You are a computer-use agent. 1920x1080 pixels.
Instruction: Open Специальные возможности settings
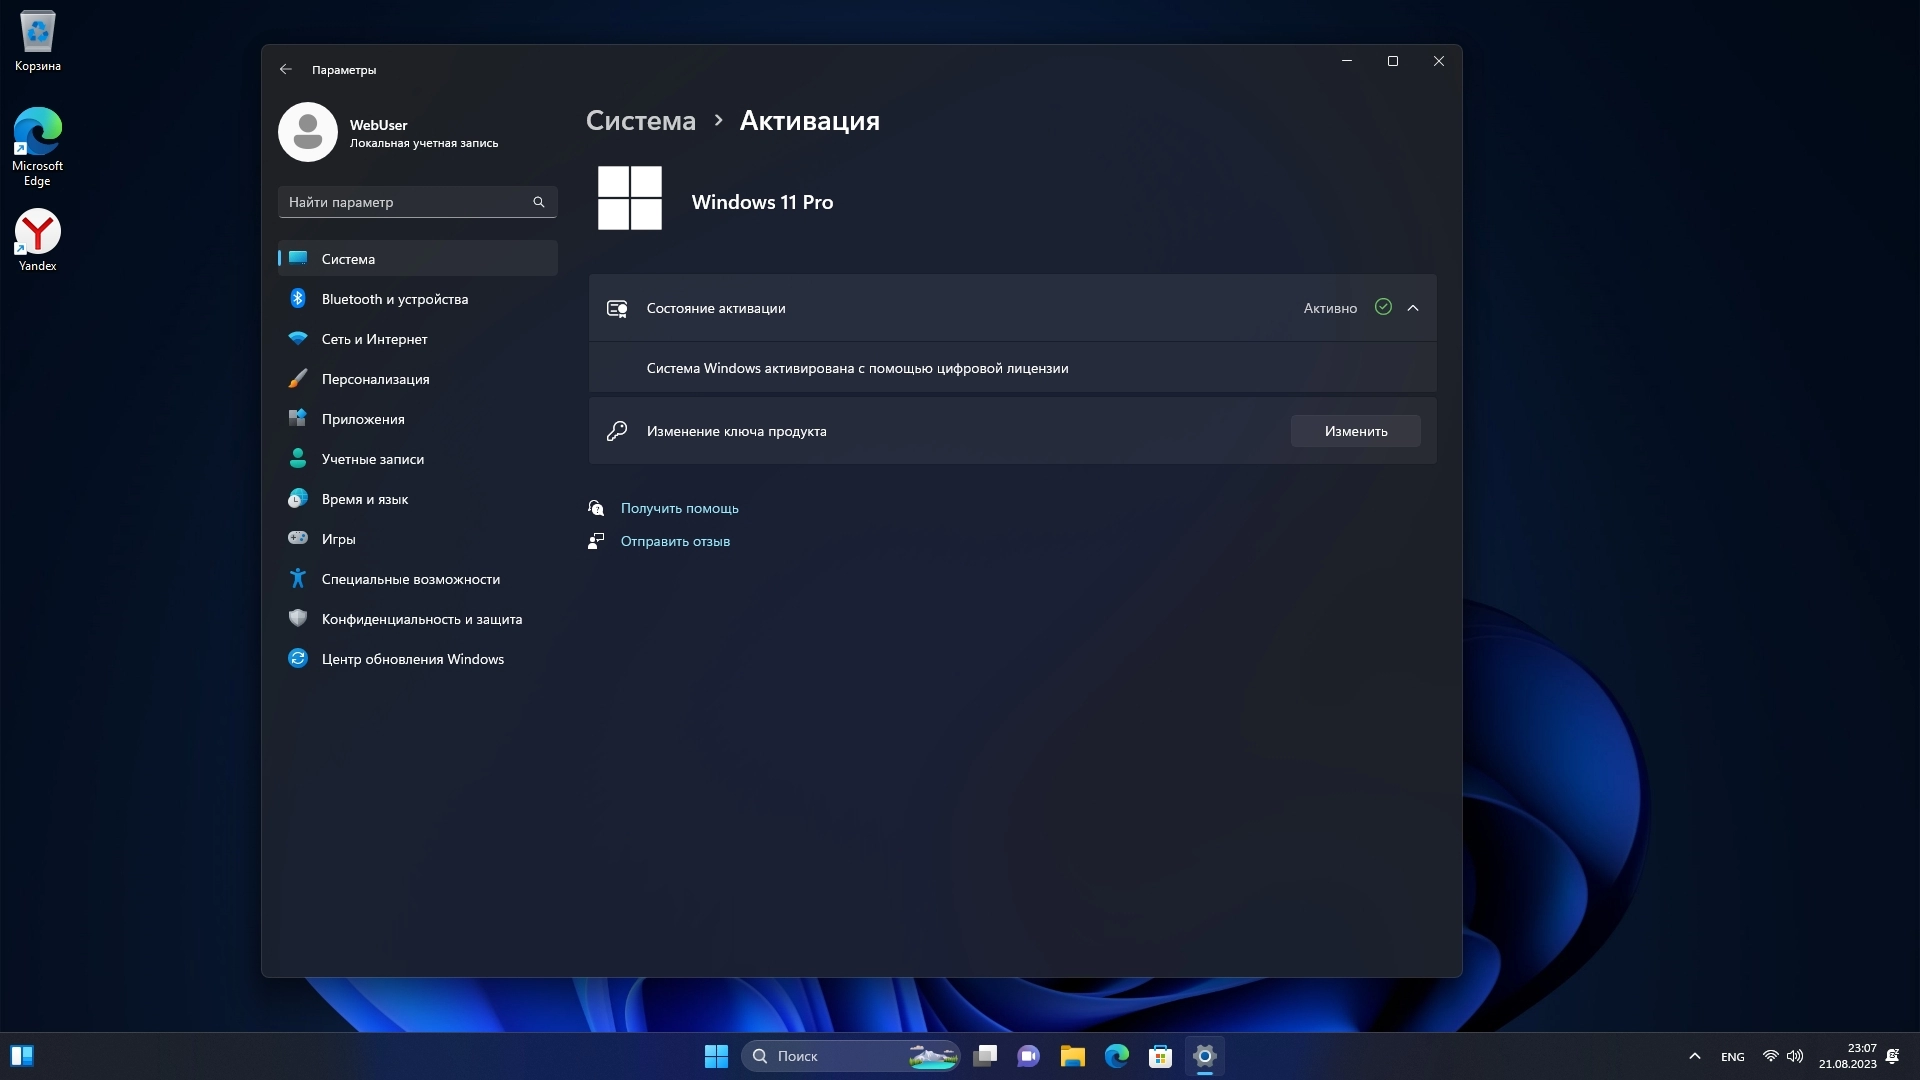pos(410,579)
